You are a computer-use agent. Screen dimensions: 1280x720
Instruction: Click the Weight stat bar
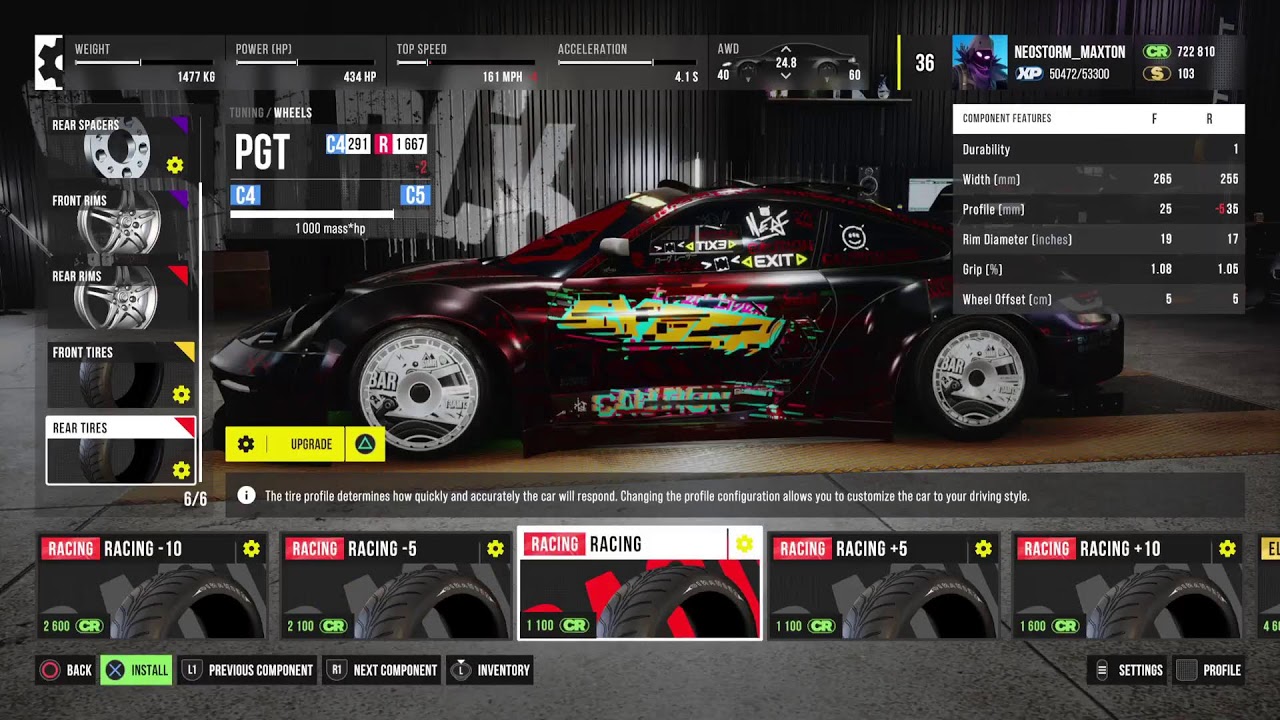(x=145, y=63)
